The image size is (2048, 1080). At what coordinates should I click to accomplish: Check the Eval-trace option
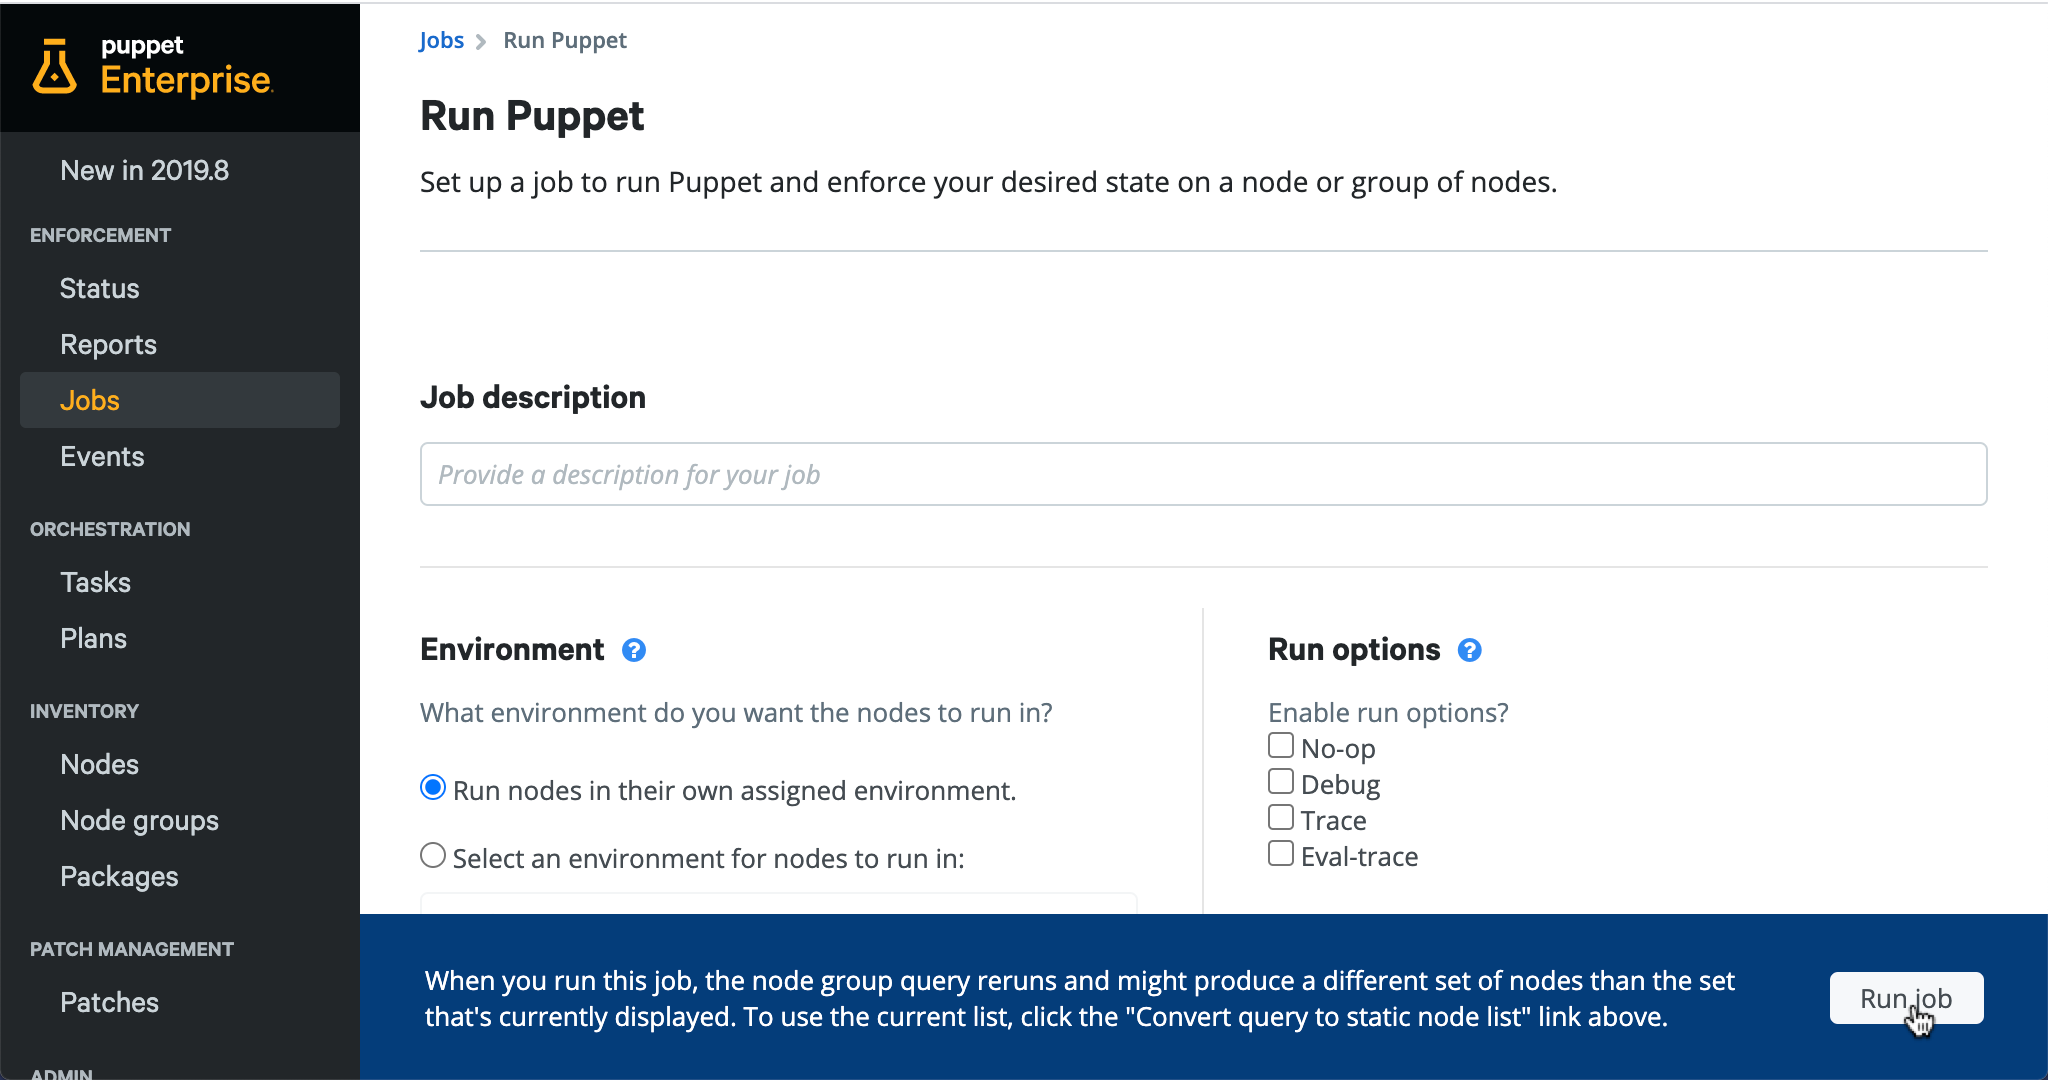pyautogui.click(x=1281, y=853)
